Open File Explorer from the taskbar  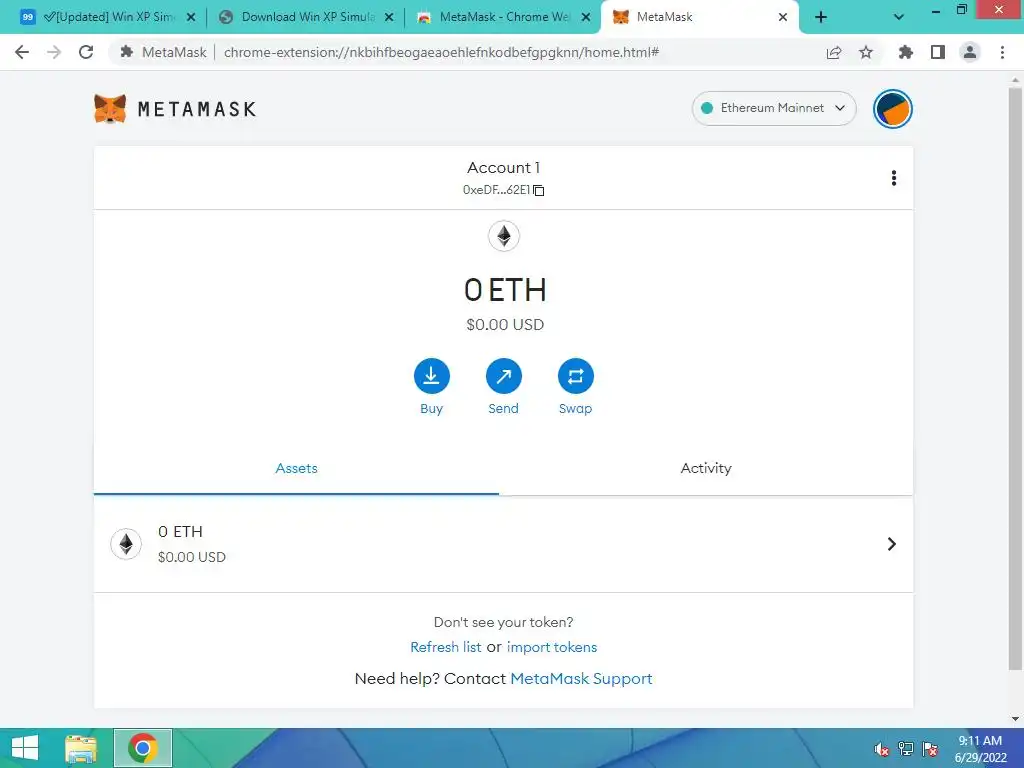tap(81, 748)
